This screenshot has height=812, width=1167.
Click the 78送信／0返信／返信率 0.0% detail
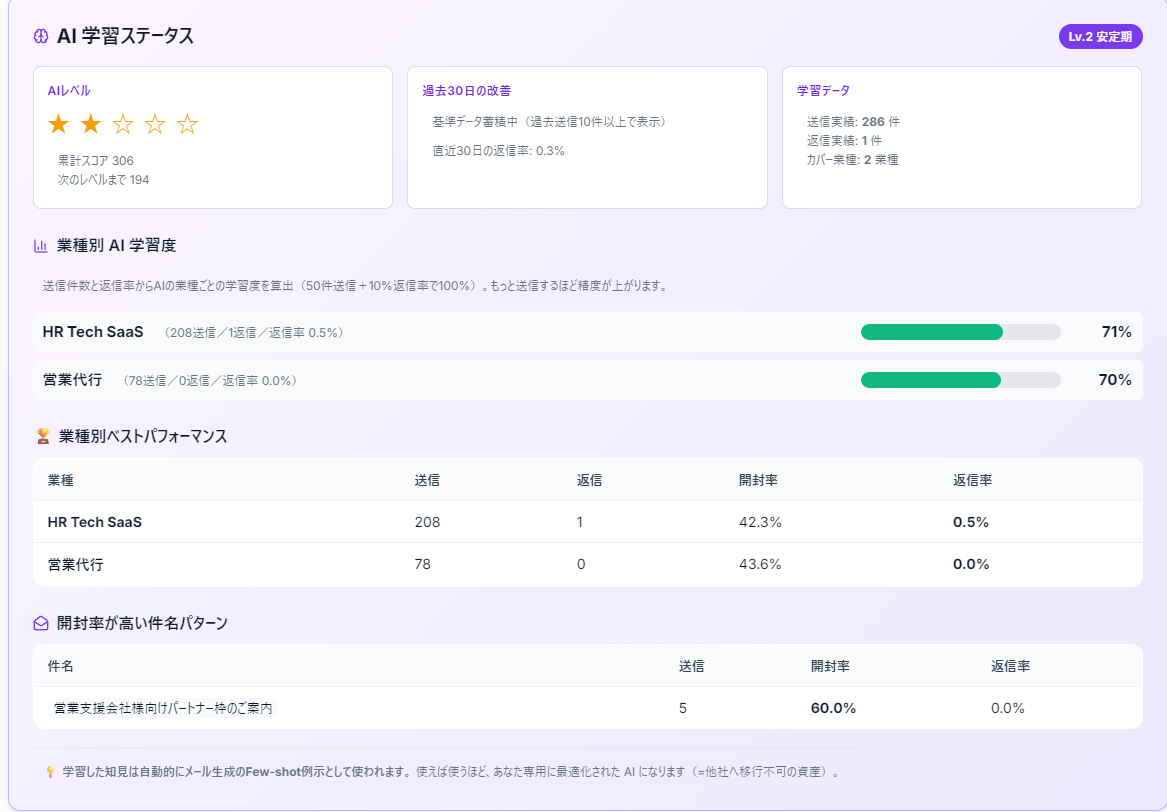(x=211, y=381)
